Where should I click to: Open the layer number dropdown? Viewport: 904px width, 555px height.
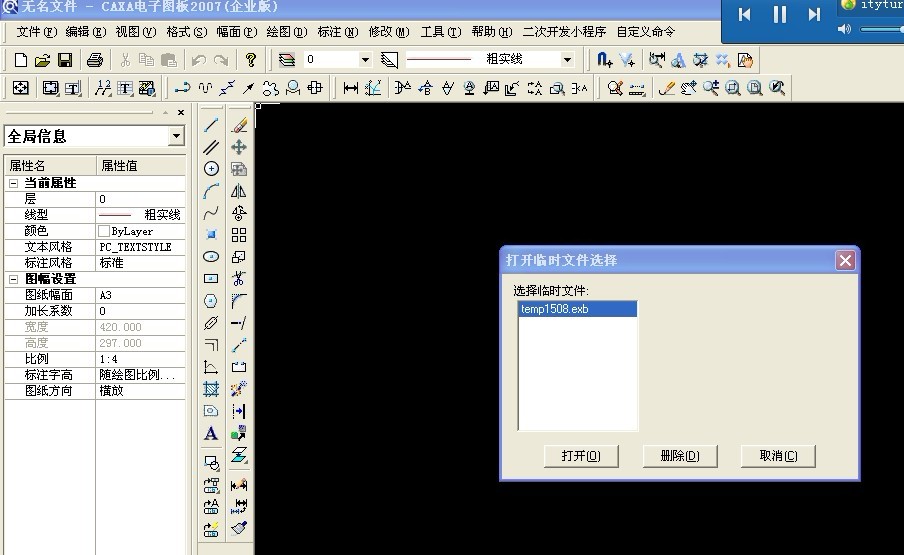(365, 60)
